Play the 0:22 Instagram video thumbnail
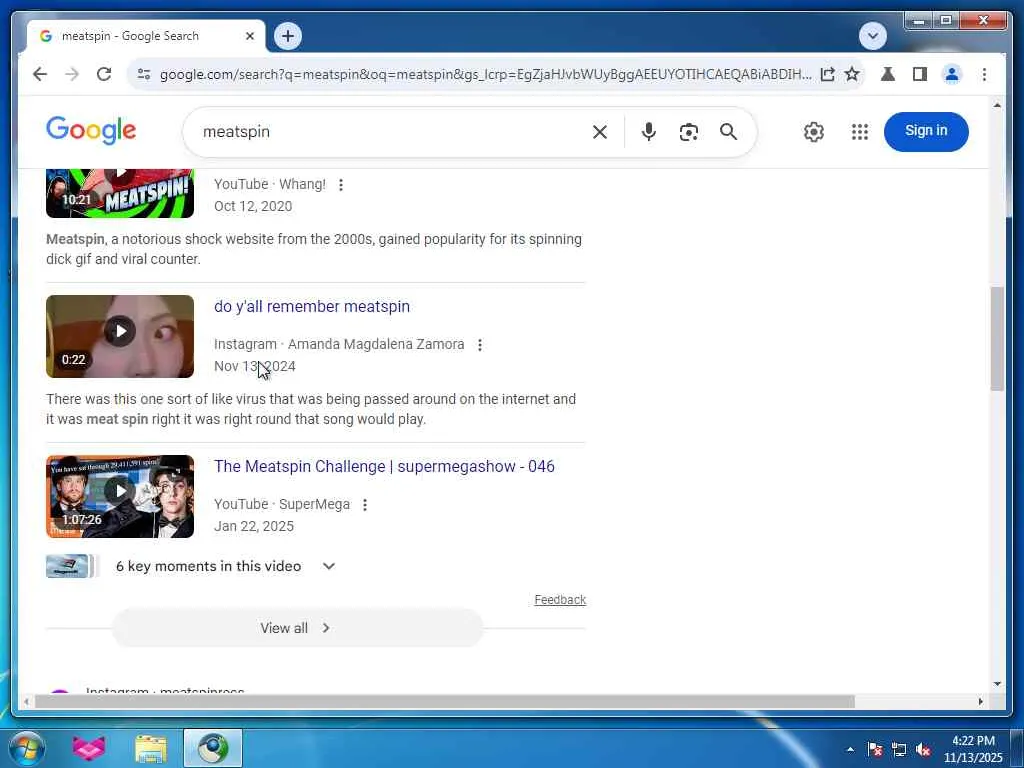 (x=120, y=336)
